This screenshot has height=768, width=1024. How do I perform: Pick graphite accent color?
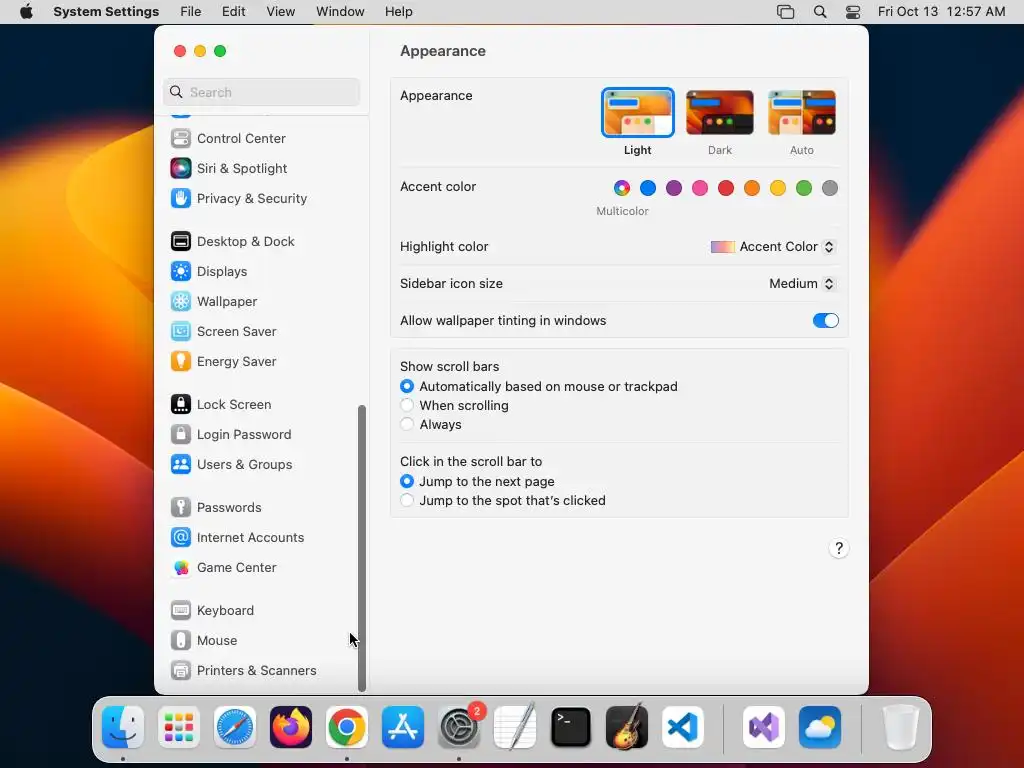(830, 189)
